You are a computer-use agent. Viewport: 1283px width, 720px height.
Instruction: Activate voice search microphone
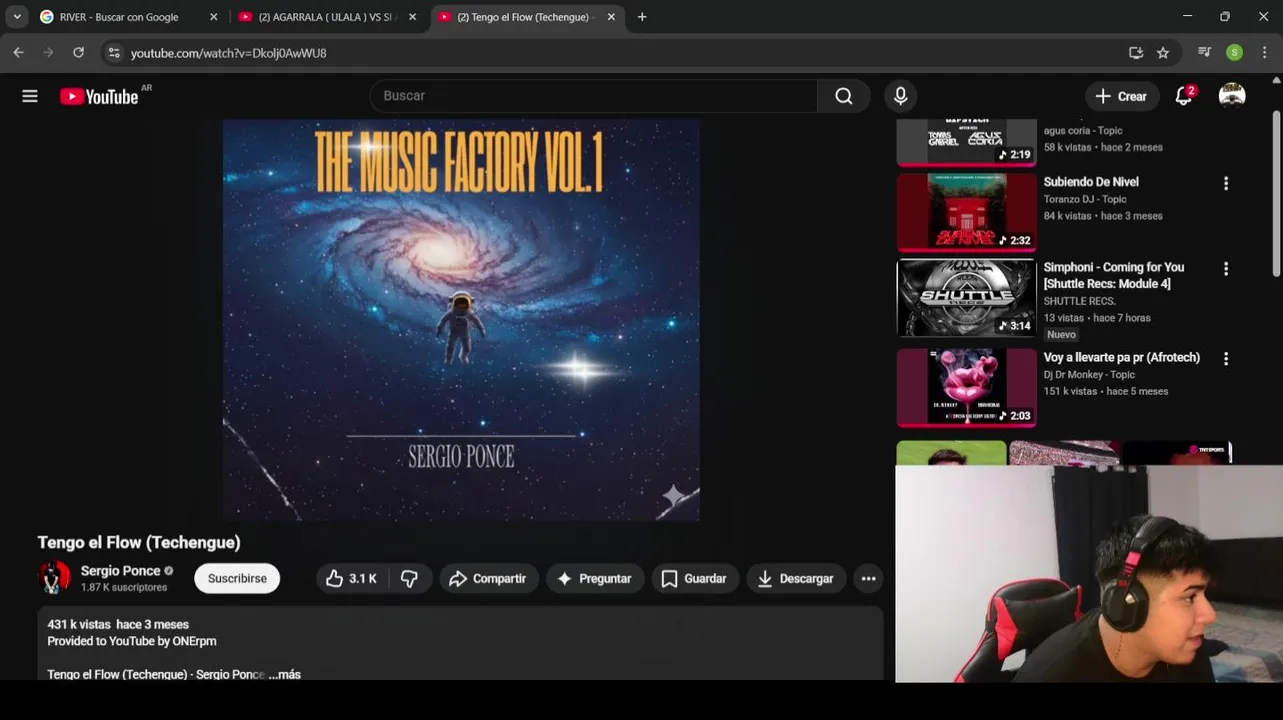click(901, 96)
